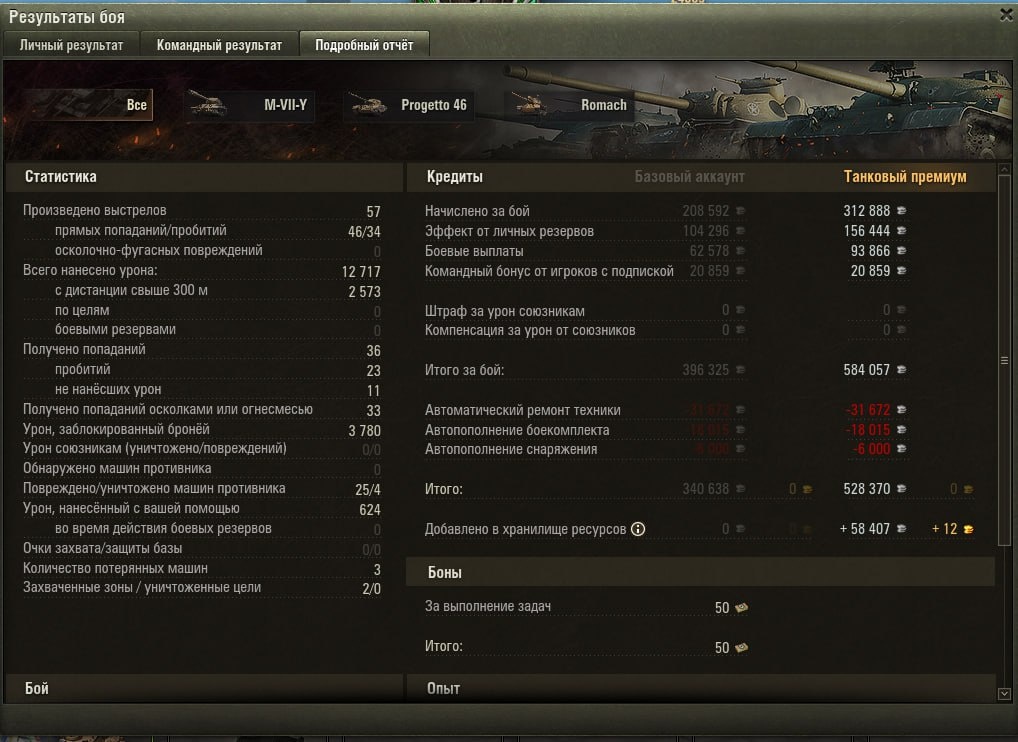Click the Базовый аккаунт column header
This screenshot has width=1018, height=742.
click(x=689, y=177)
